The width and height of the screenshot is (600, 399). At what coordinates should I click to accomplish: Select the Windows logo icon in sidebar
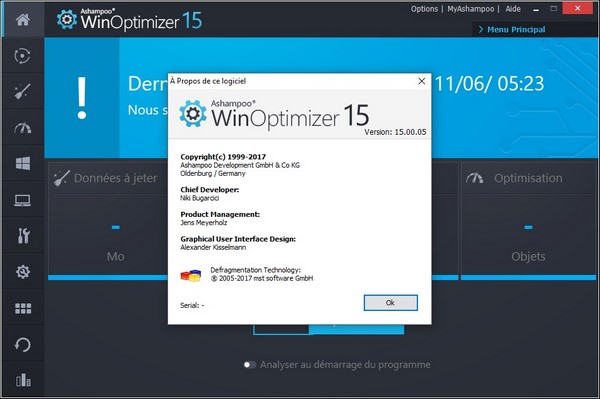(23, 164)
